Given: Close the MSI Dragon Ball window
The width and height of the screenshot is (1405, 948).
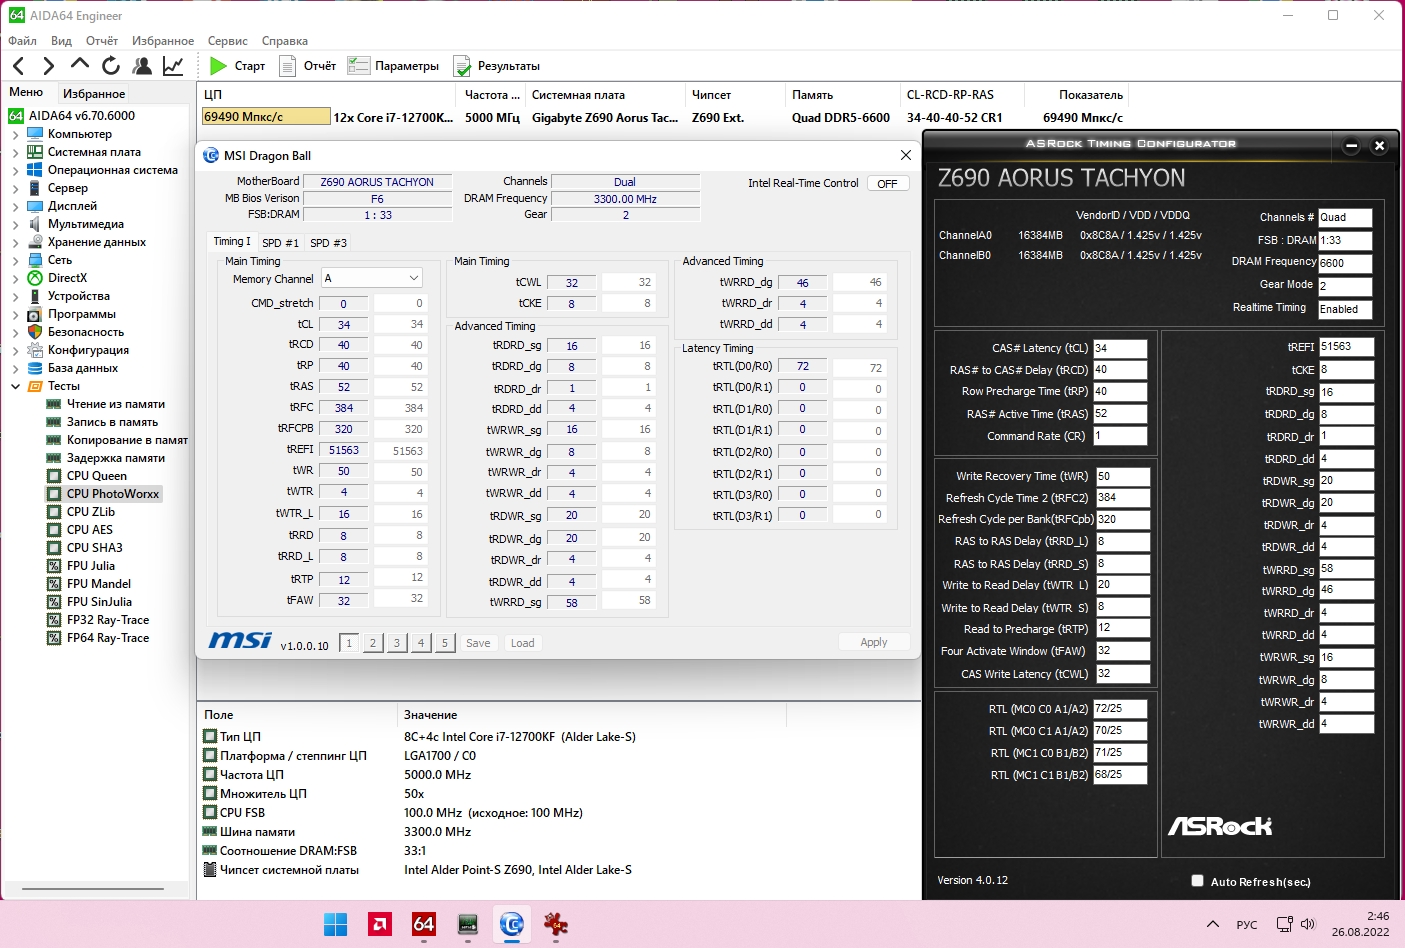Looking at the screenshot, I should (x=905, y=155).
